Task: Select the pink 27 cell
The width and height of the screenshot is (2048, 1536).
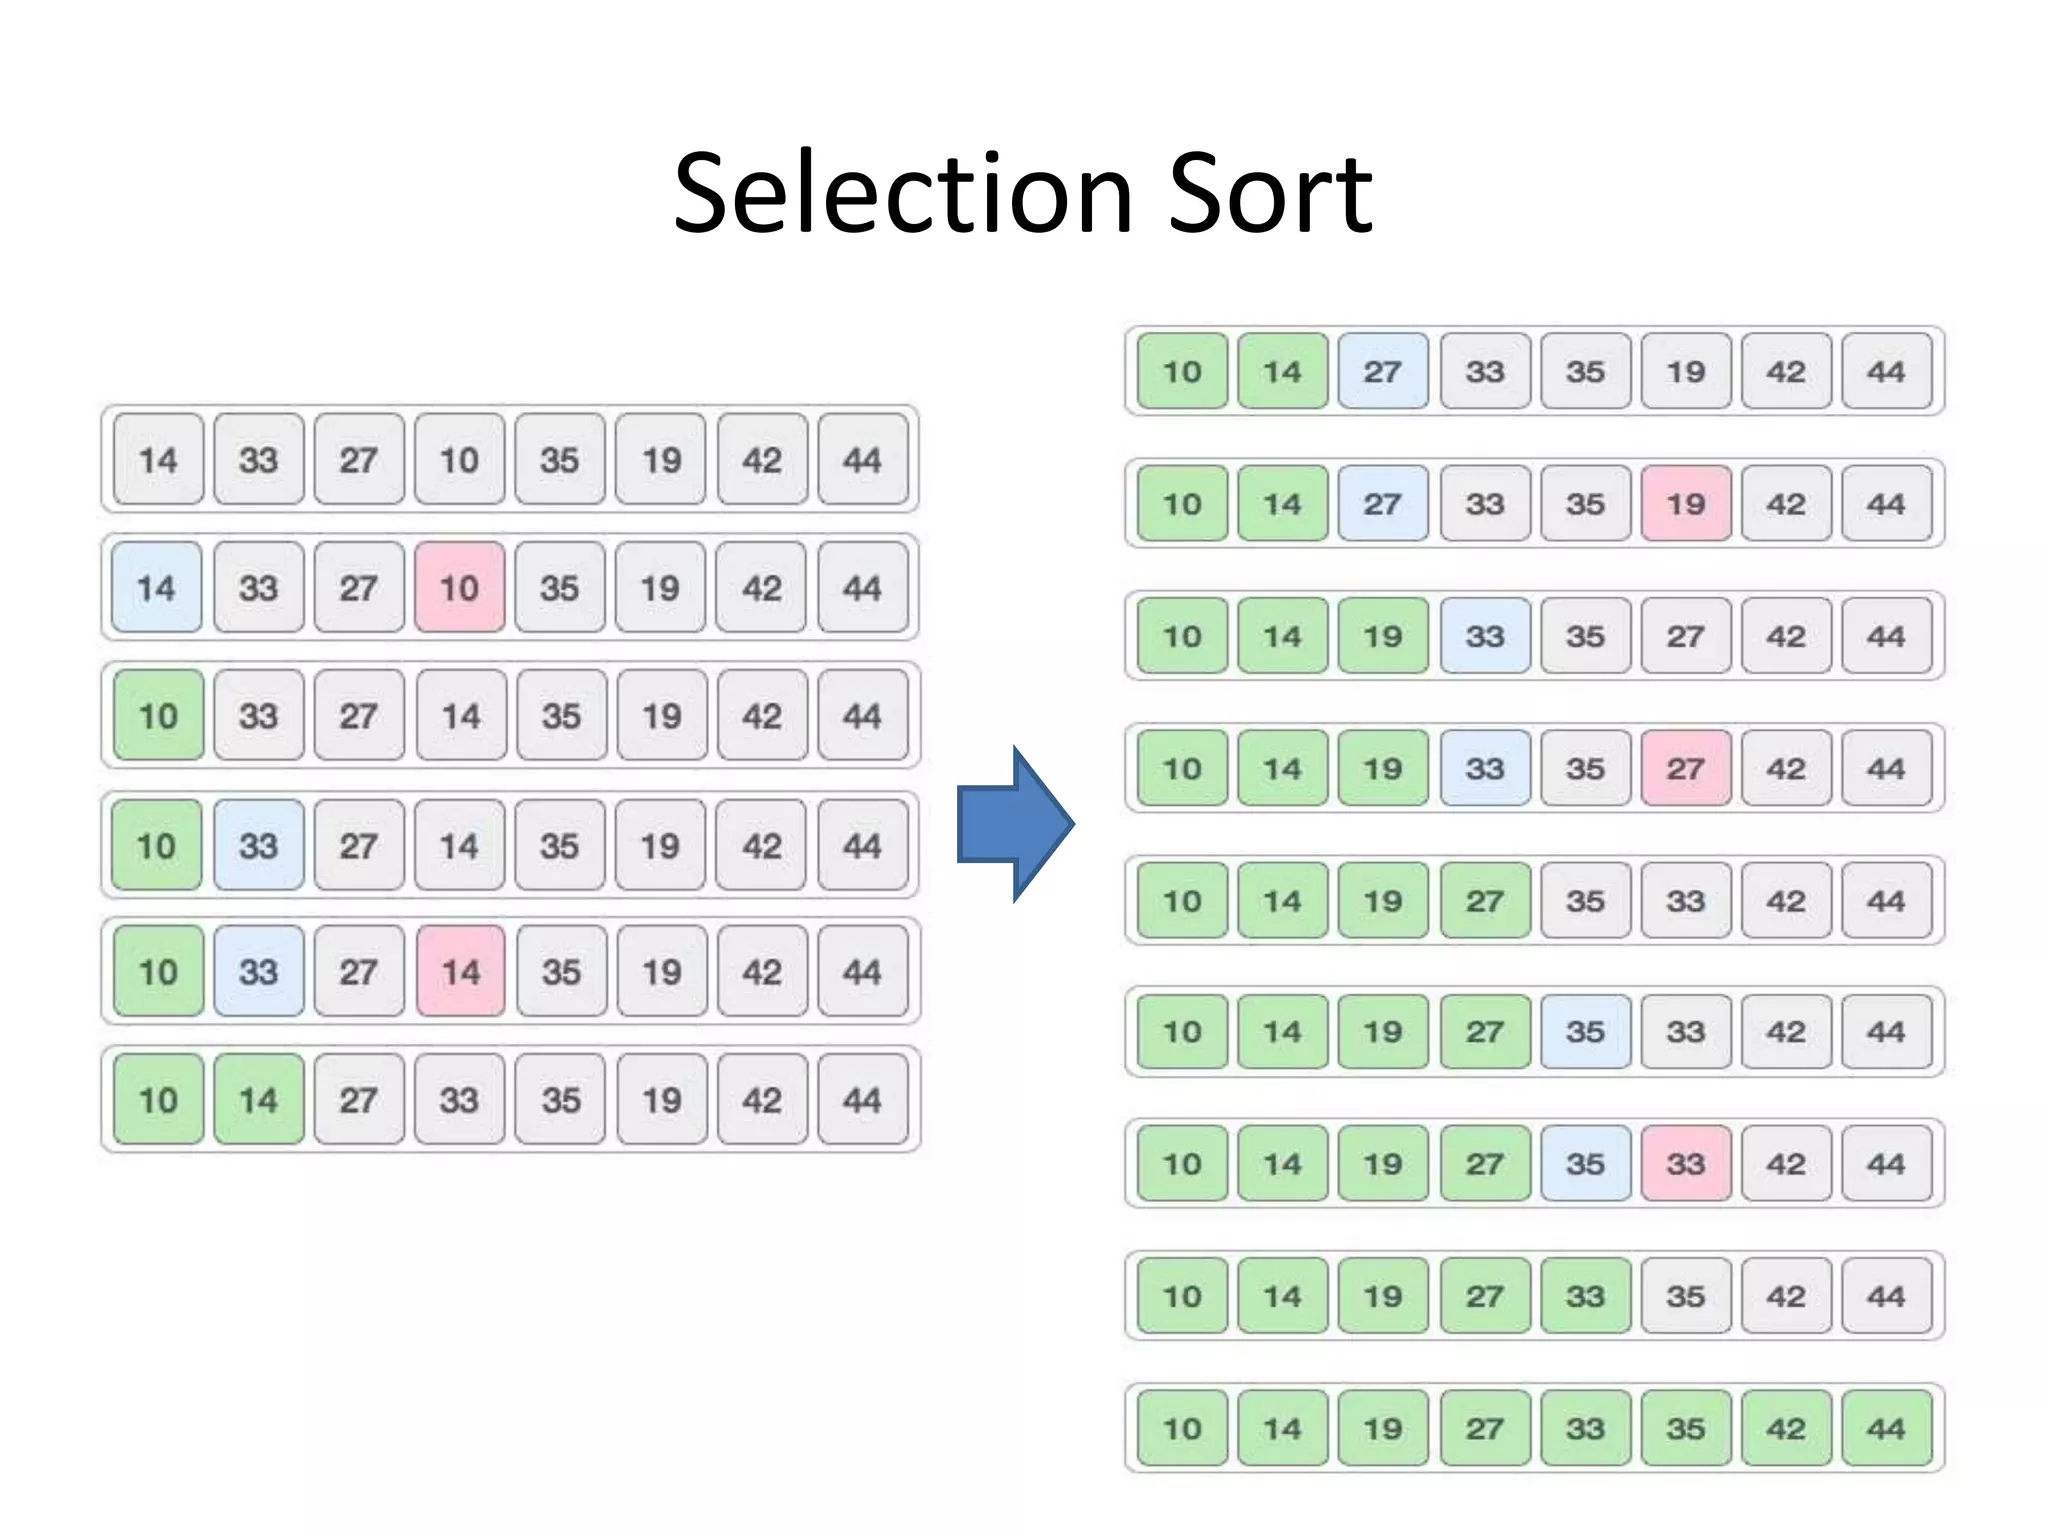Action: click(1686, 768)
